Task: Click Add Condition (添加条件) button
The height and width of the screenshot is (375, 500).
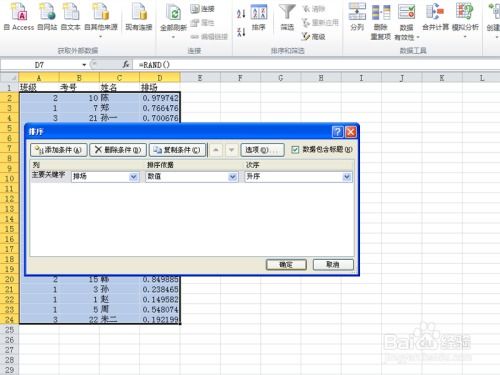Action: 59,150
